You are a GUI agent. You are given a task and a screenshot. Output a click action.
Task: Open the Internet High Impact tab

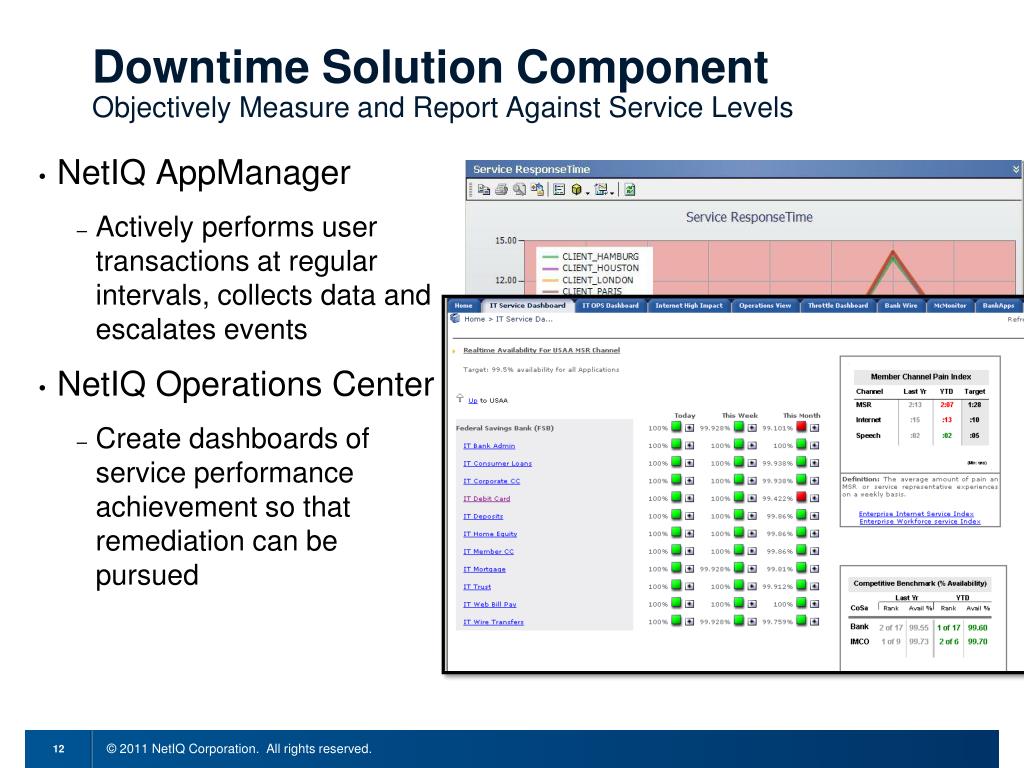(689, 306)
